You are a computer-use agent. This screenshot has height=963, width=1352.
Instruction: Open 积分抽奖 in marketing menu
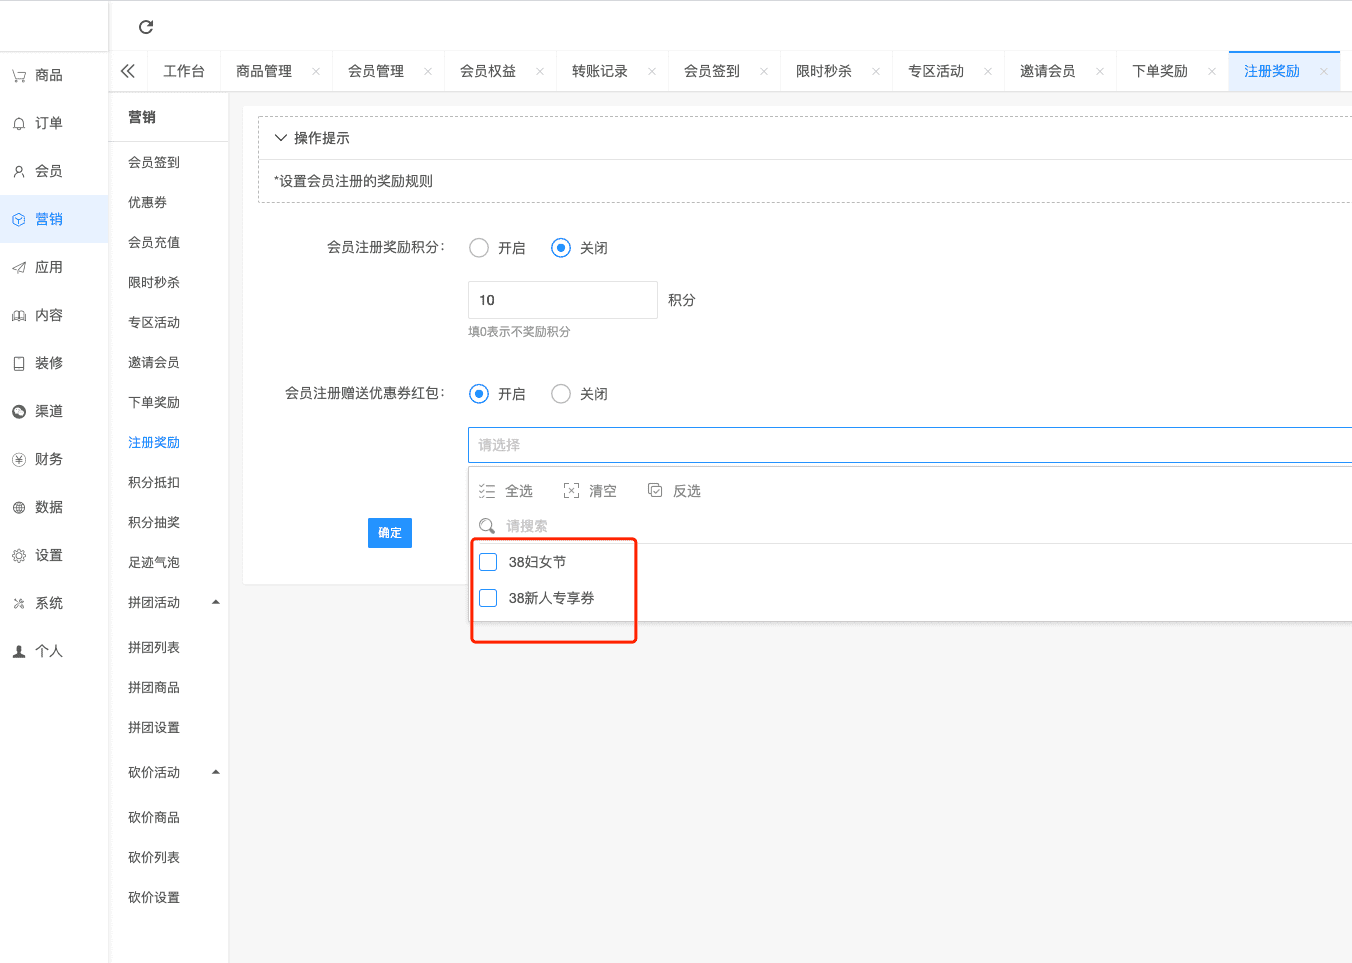pyautogui.click(x=154, y=523)
